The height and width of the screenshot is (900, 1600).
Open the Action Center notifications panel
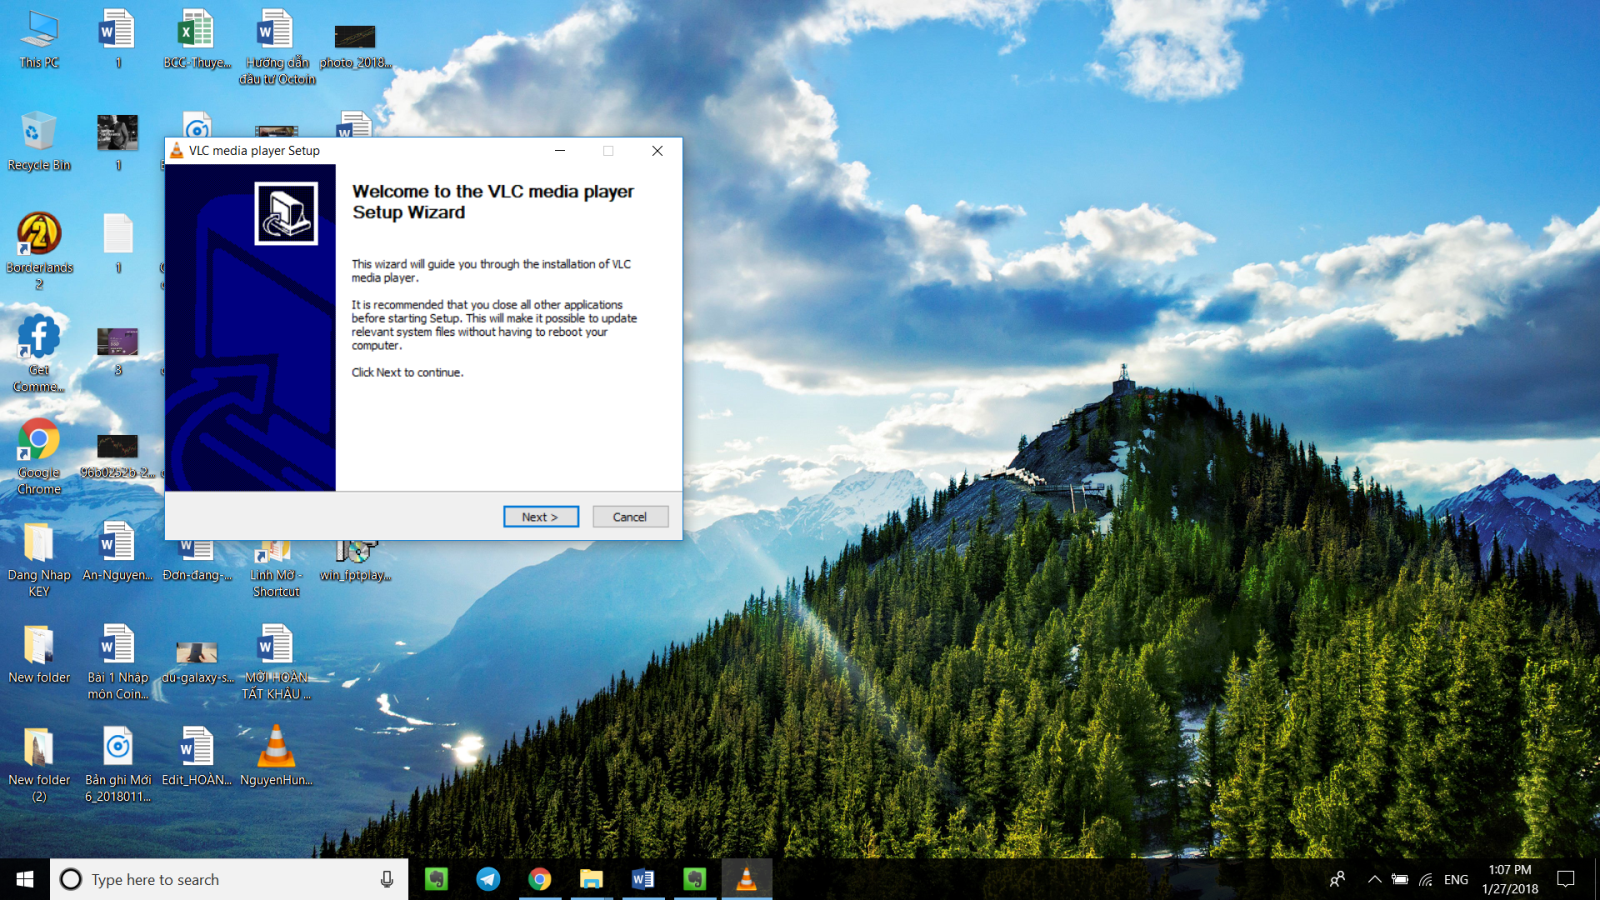tap(1566, 880)
